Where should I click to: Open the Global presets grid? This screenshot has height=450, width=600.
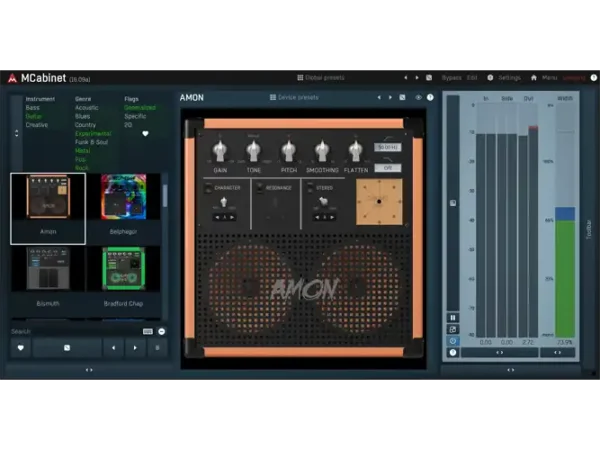(x=321, y=78)
